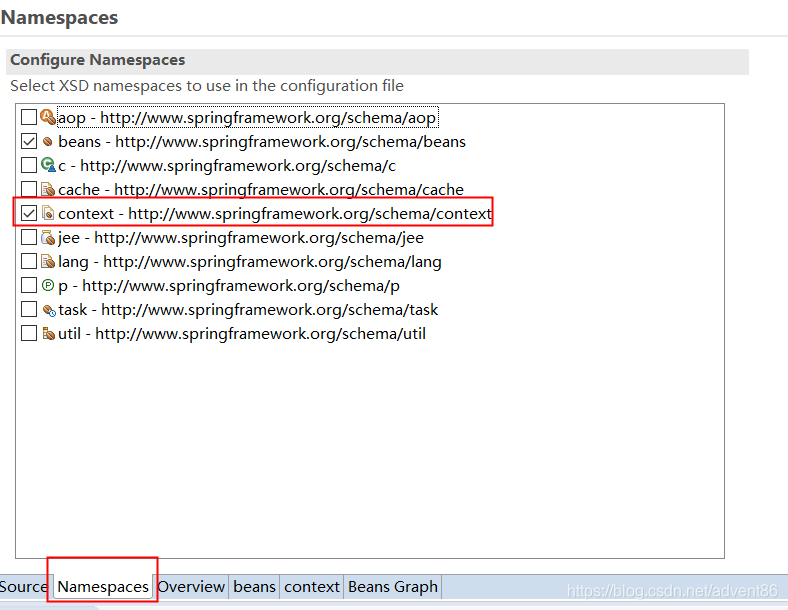Click the context namespace icon

tap(48, 213)
